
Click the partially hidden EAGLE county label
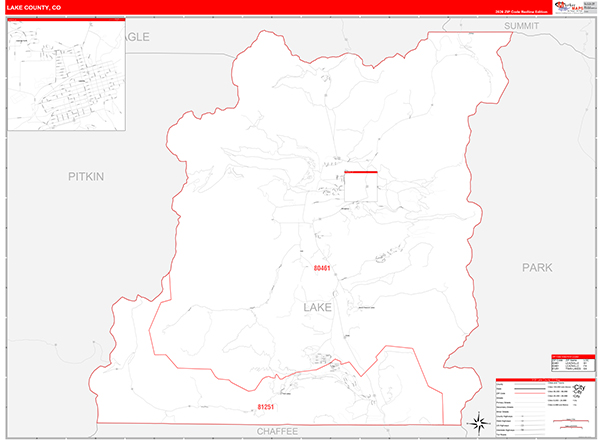(138, 37)
